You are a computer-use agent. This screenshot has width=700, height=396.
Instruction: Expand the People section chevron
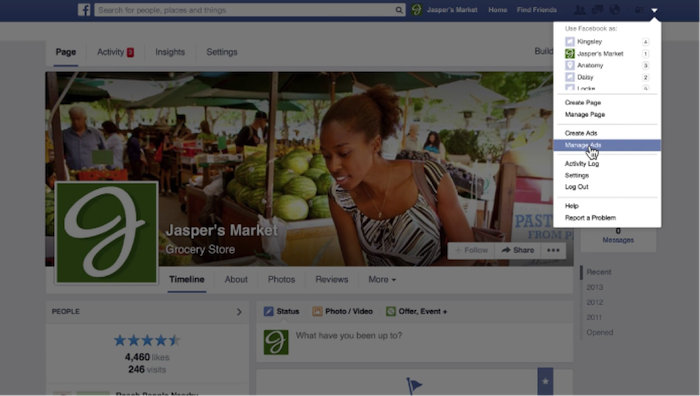coord(239,312)
